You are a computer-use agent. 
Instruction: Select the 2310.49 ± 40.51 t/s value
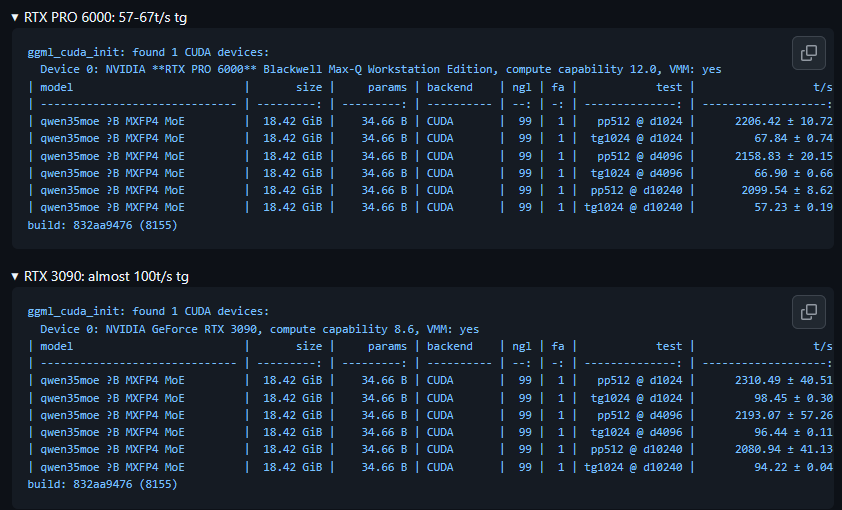[x=783, y=380]
